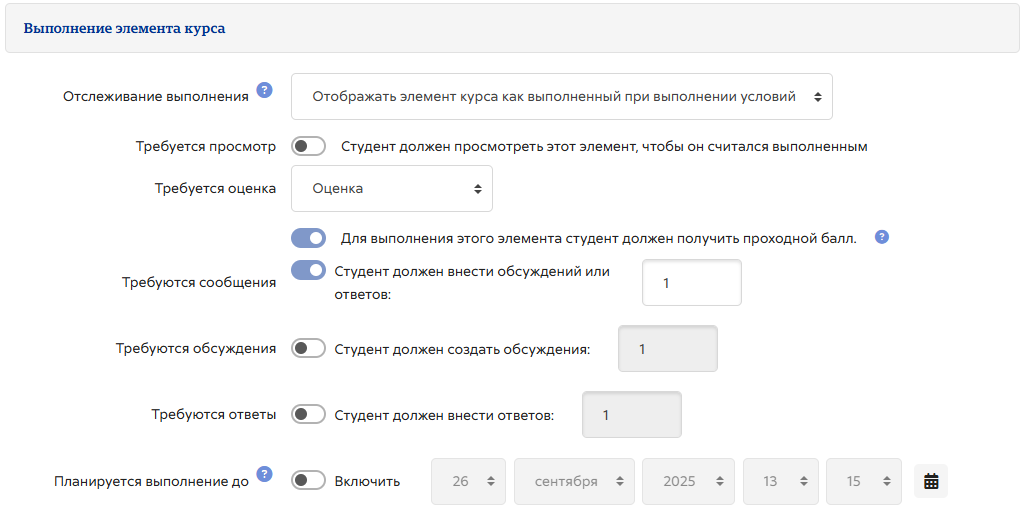Click the required messages count field
This screenshot has width=1030, height=512.
[x=691, y=283]
